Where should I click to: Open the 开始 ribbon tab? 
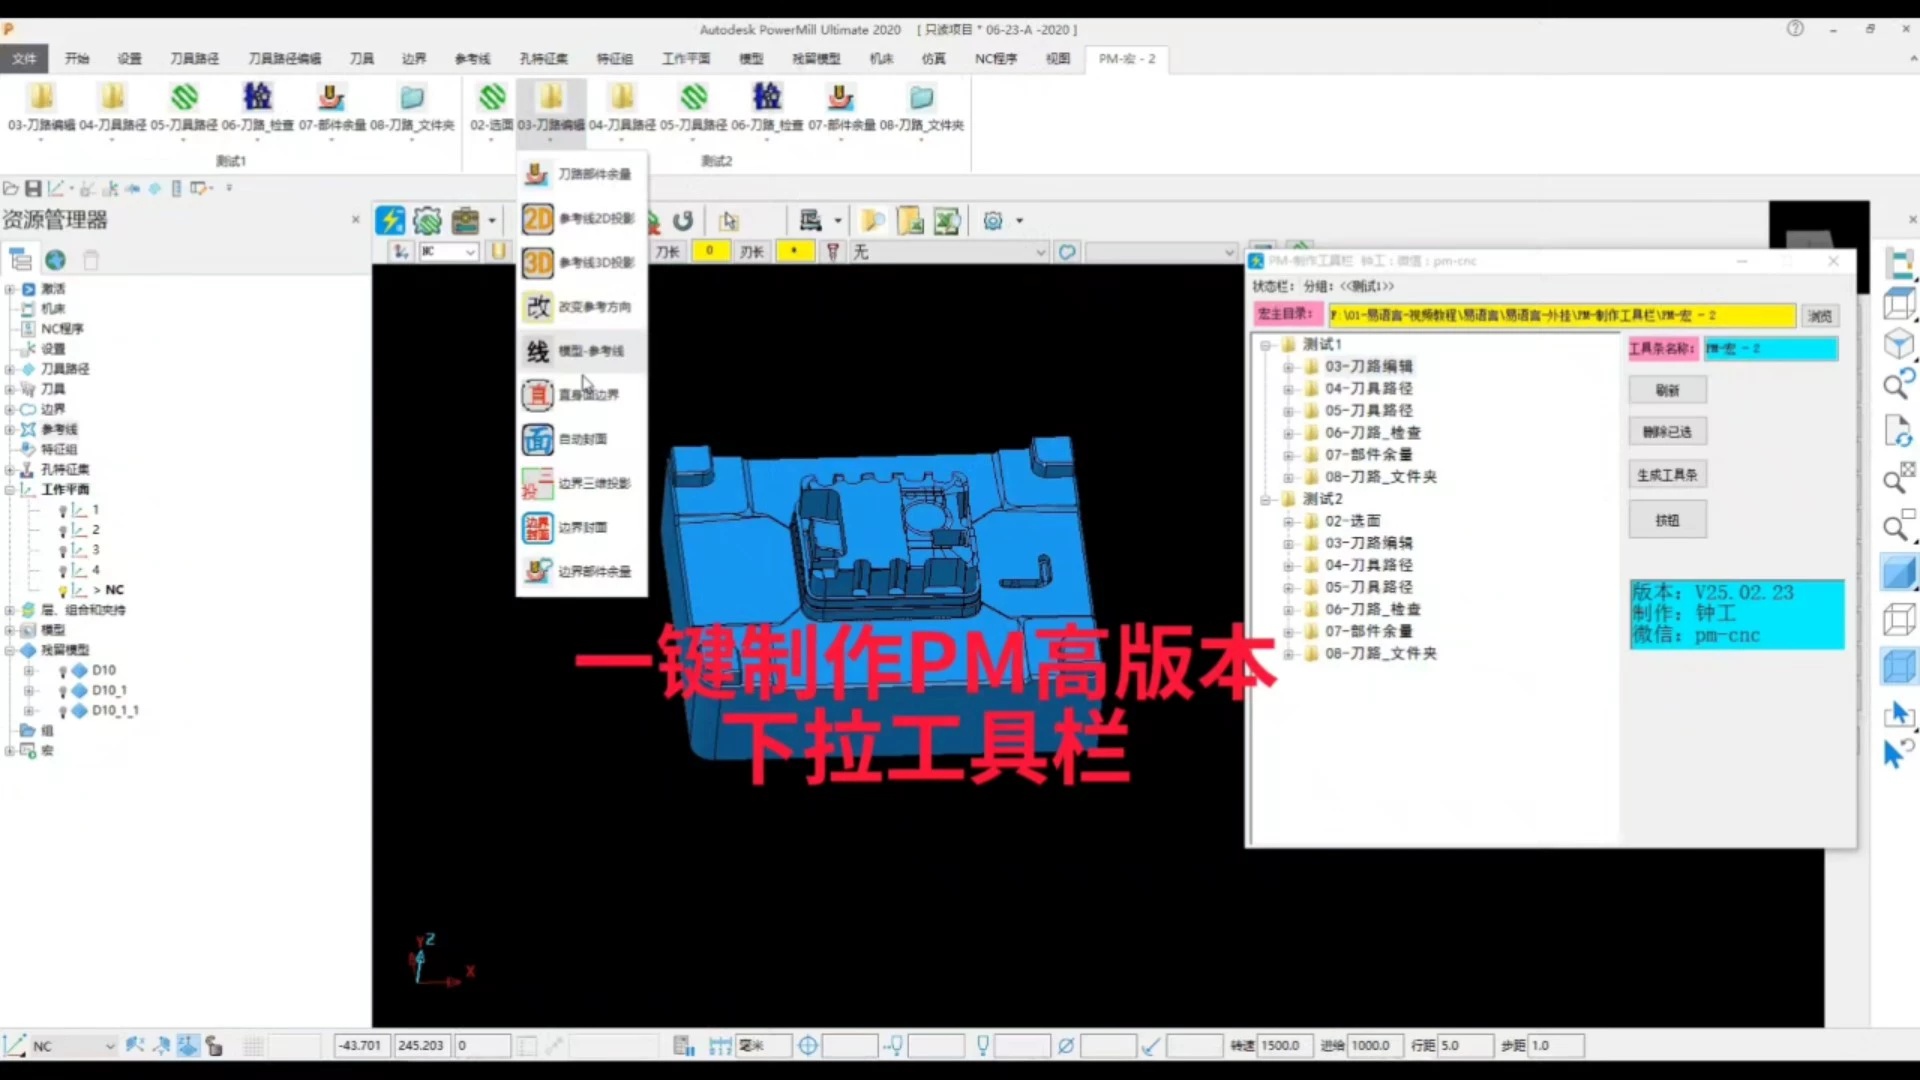[x=77, y=59]
